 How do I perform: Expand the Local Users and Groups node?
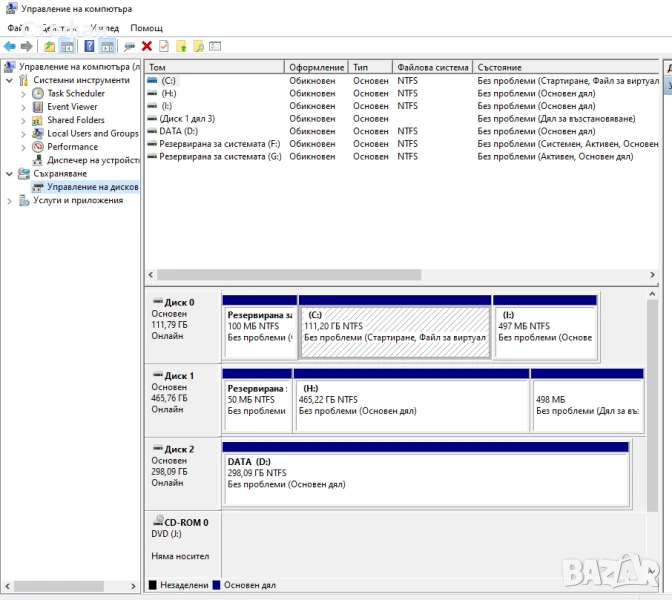24,133
